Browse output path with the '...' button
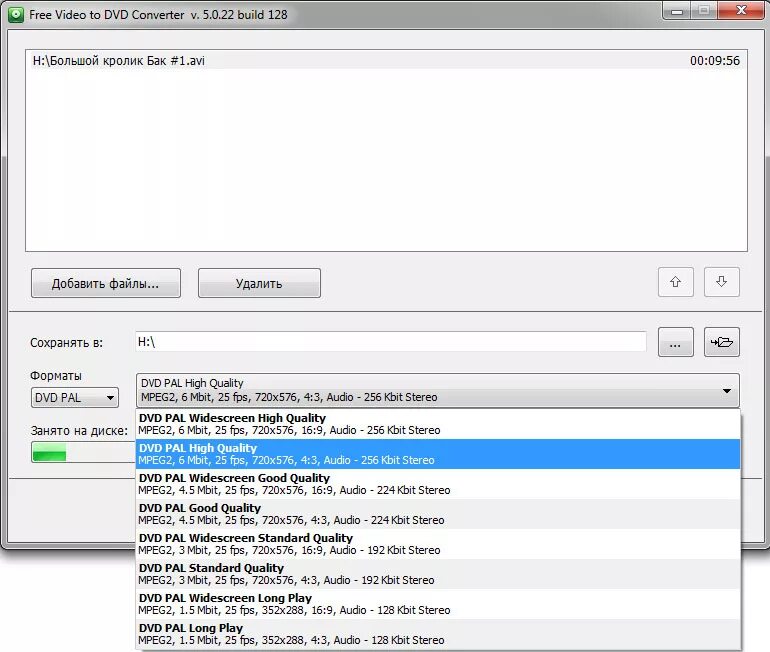The width and height of the screenshot is (770, 652). click(x=676, y=342)
